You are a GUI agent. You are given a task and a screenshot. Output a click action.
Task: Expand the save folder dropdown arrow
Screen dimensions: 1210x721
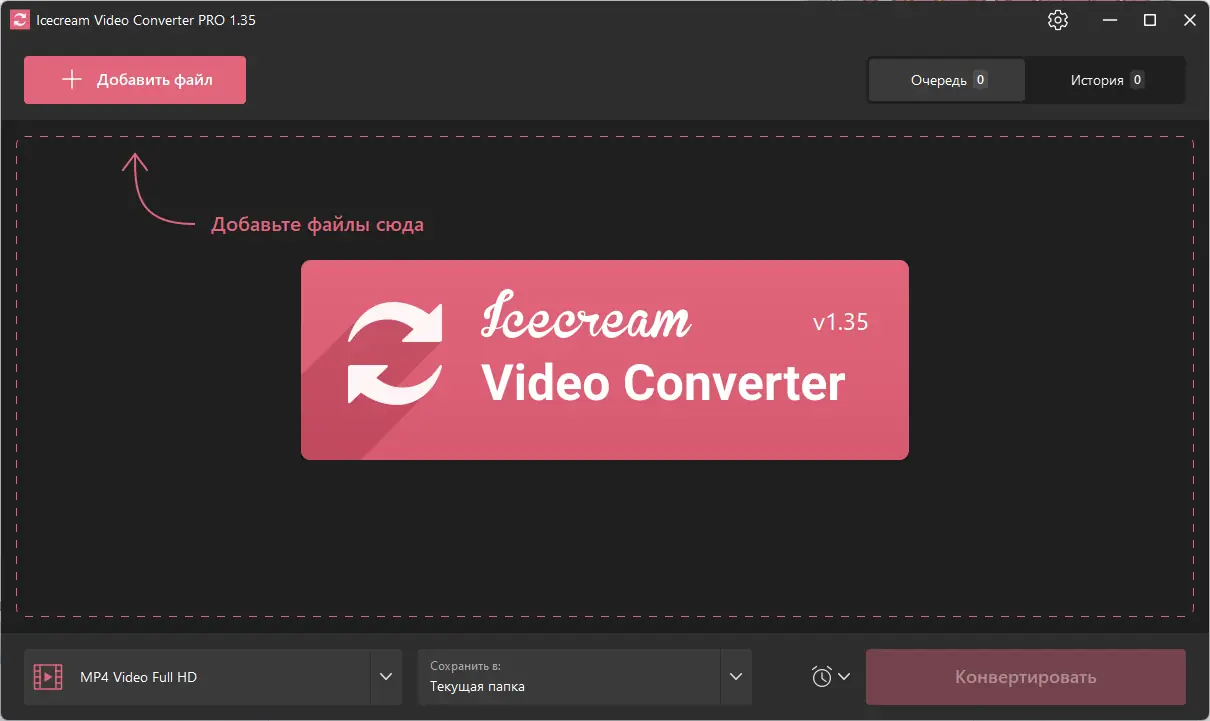coord(736,677)
